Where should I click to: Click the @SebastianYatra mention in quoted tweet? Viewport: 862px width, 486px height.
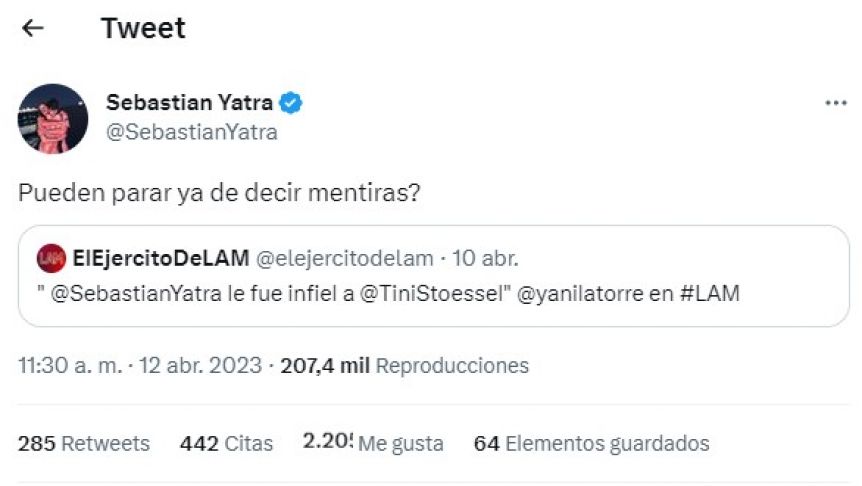(x=136, y=294)
